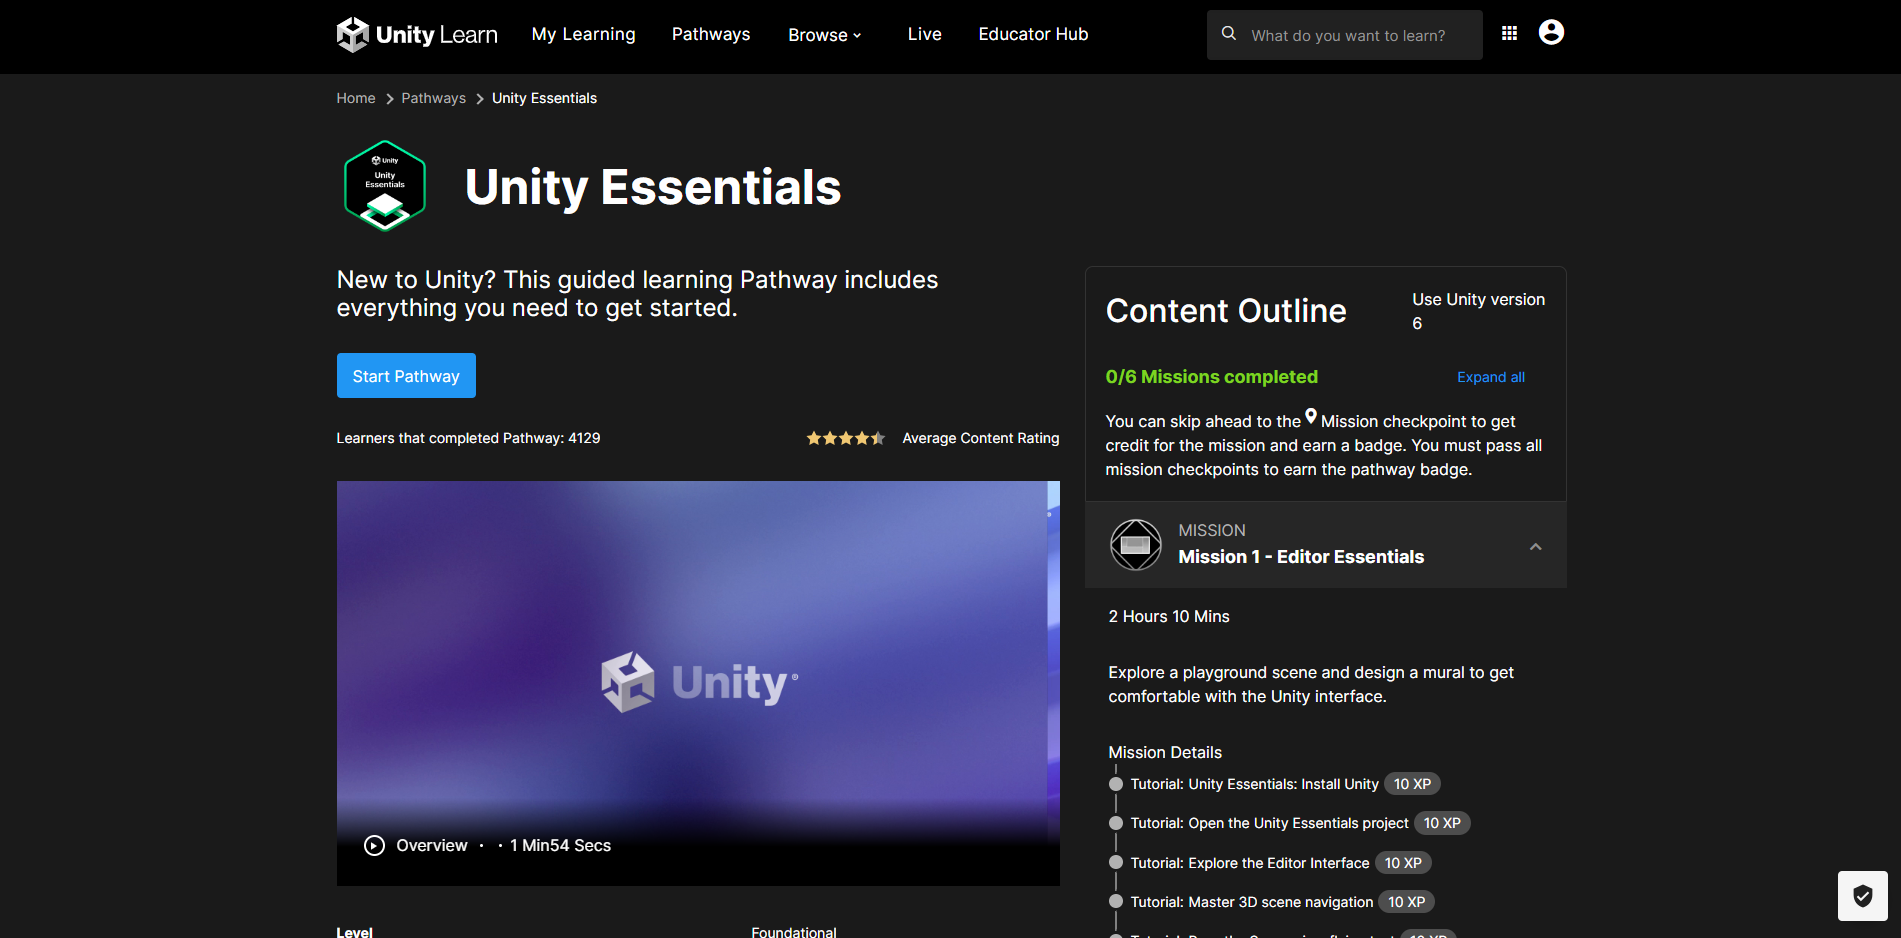
Task: Click 'Learners that completed Pathway: 4129'
Action: [468, 438]
